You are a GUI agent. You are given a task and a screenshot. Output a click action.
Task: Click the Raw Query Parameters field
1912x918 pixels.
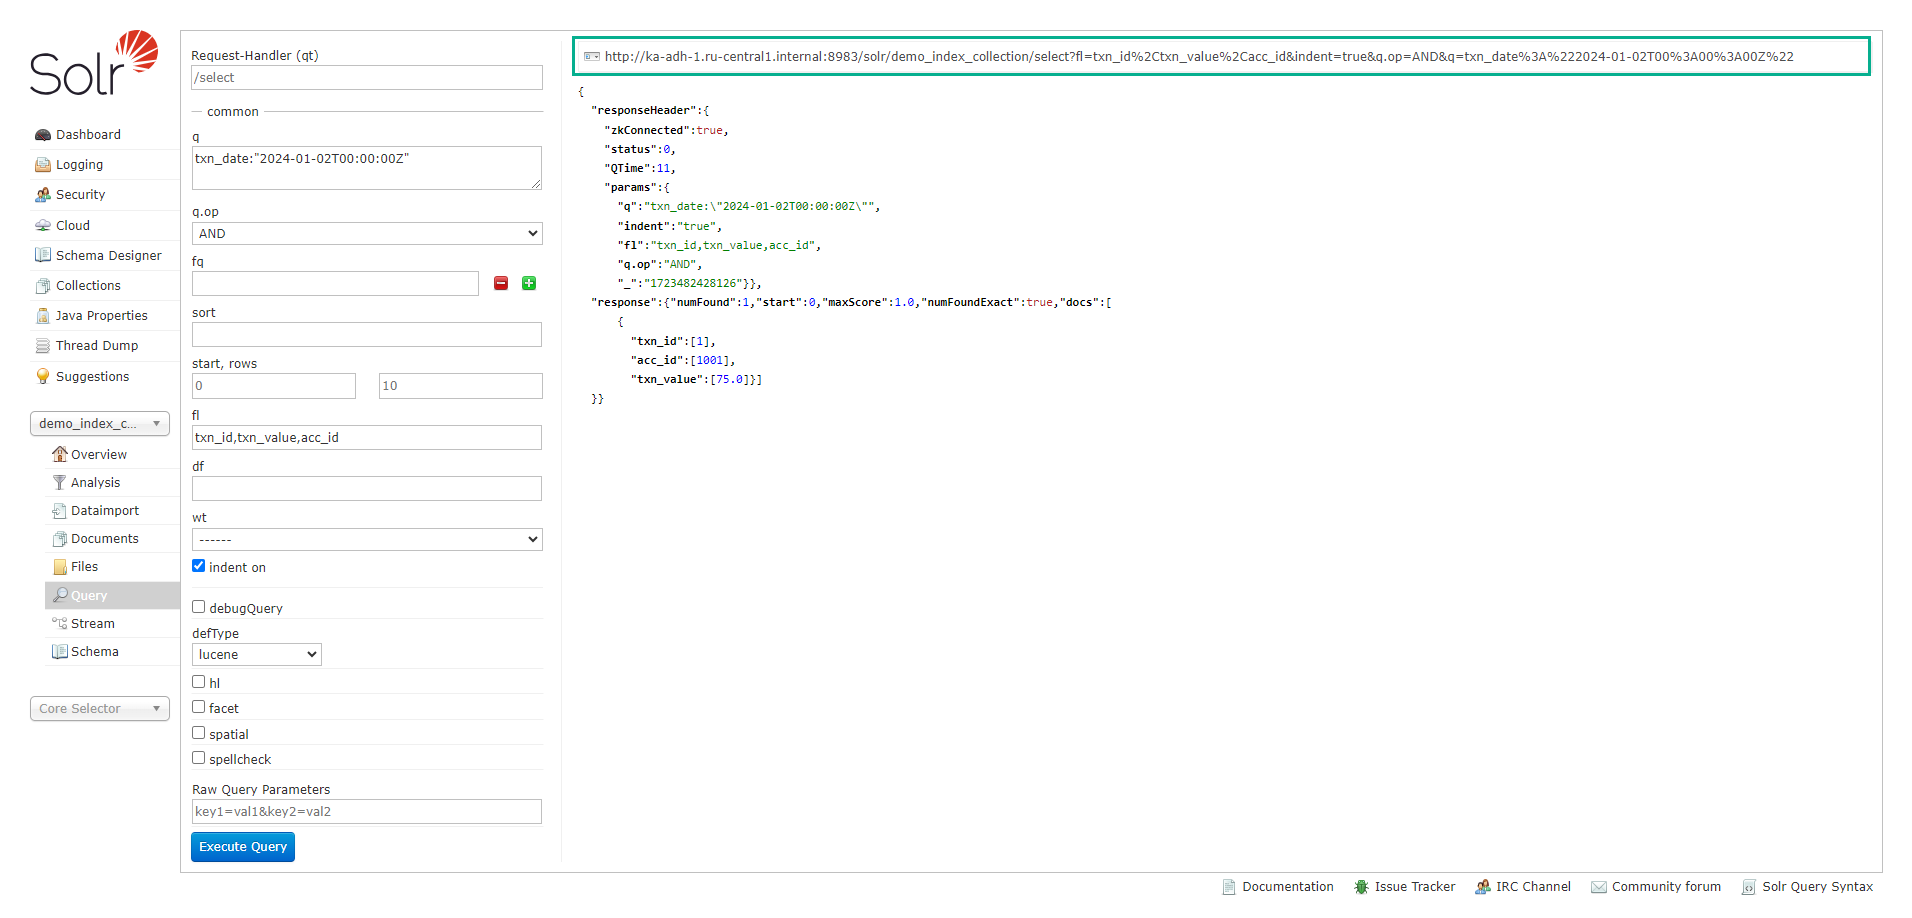[367, 812]
